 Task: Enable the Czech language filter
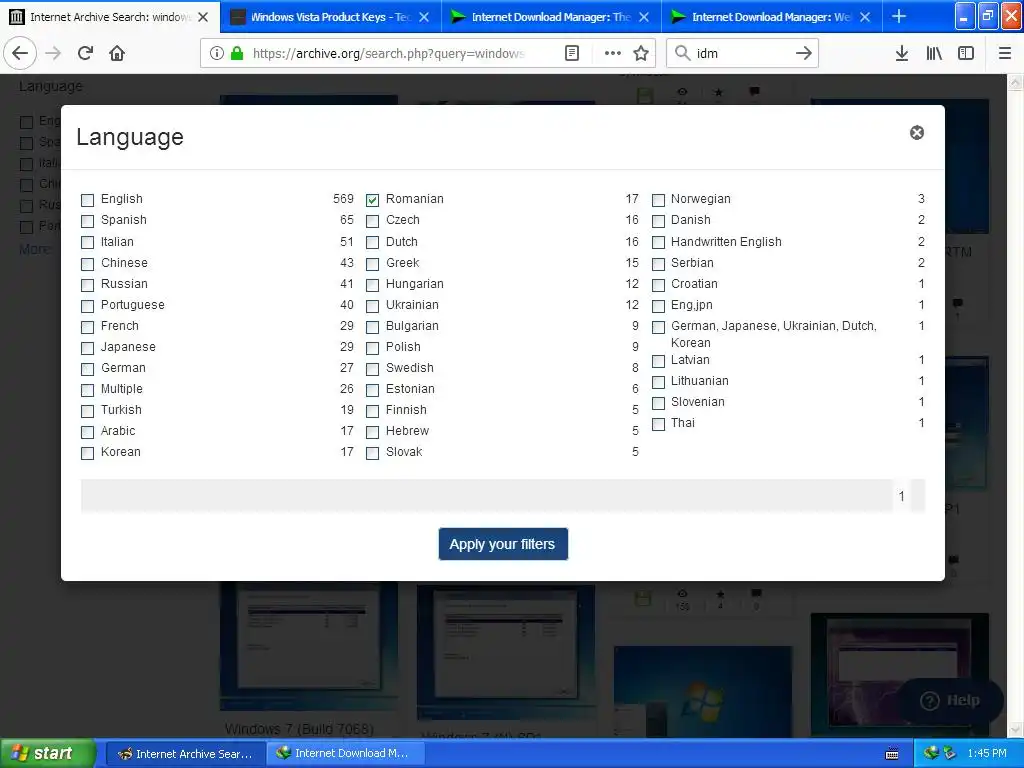[x=372, y=221]
